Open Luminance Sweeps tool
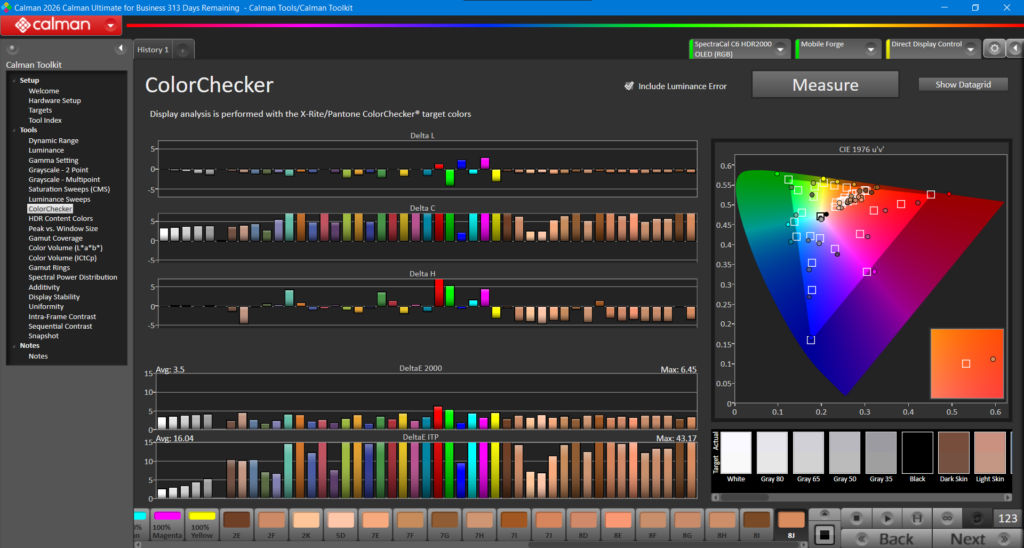The image size is (1024, 548). (59, 199)
